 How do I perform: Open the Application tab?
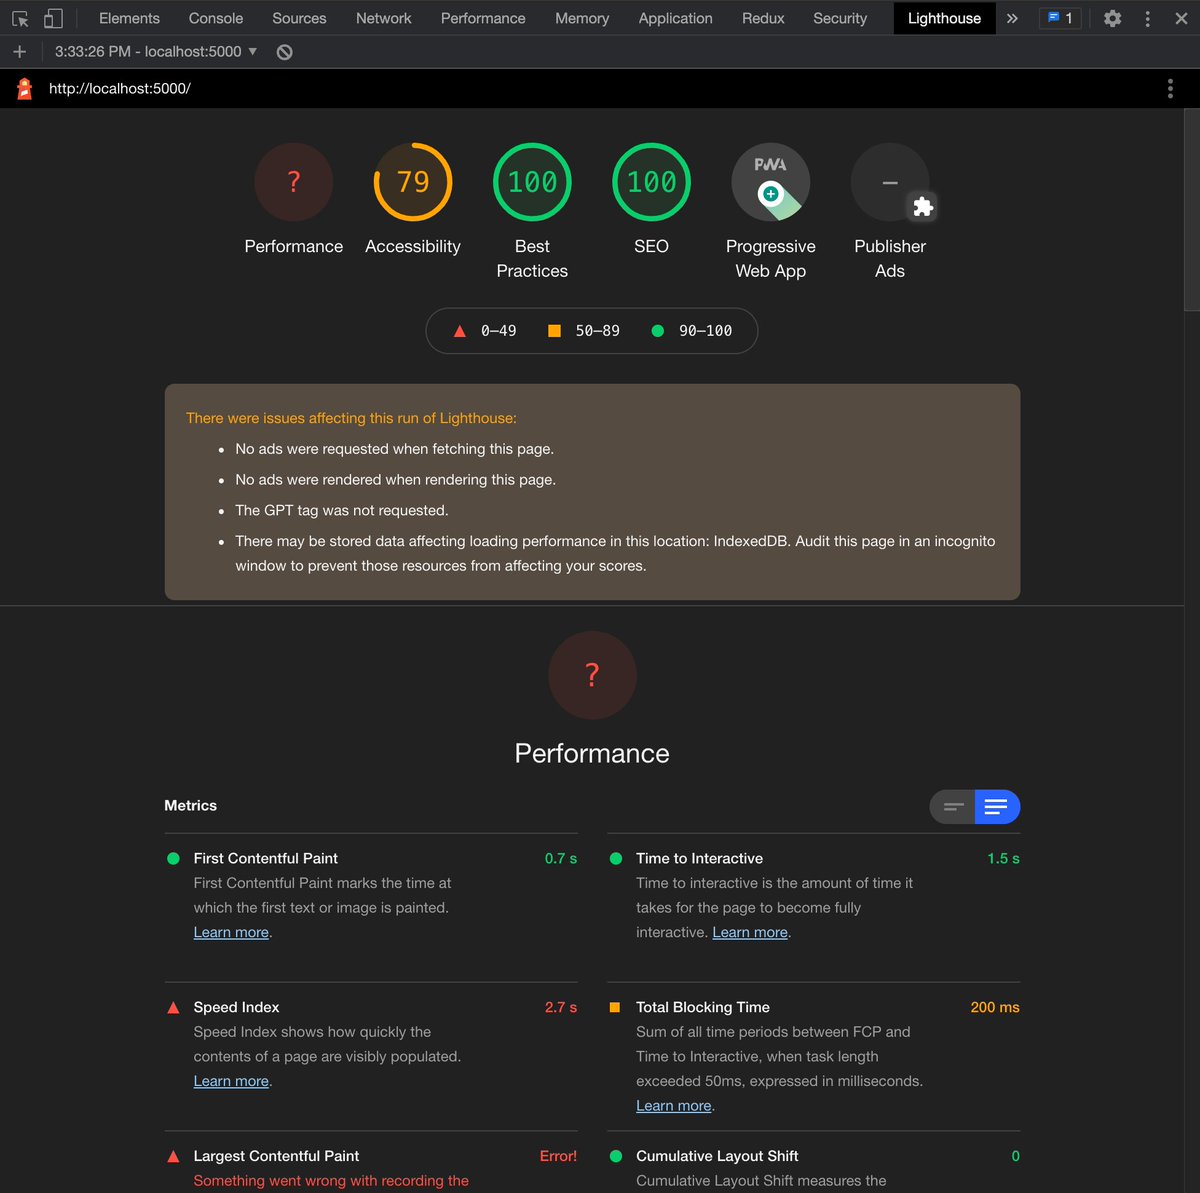[x=676, y=18]
